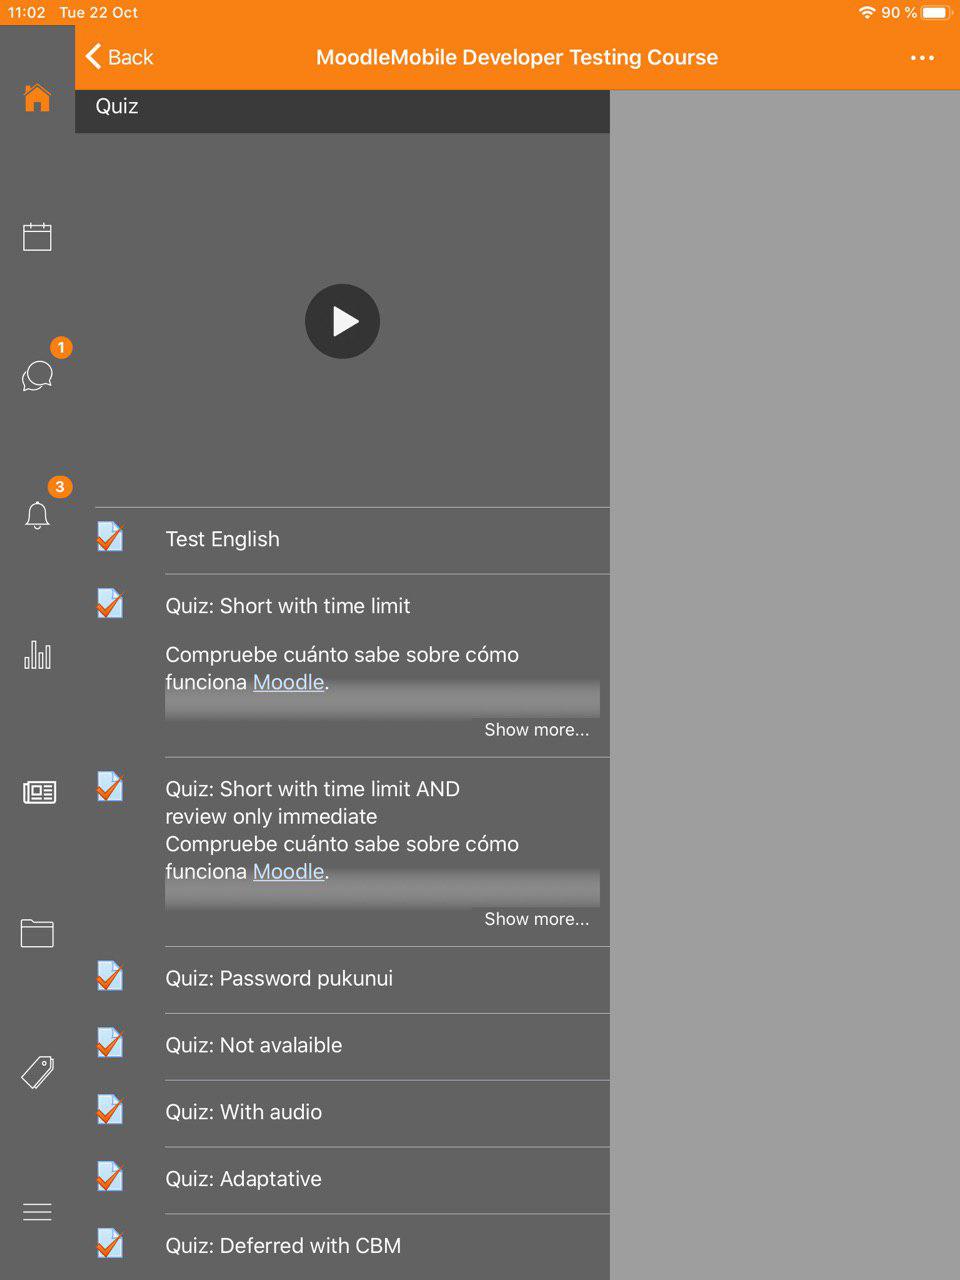
Task: Tap the quiz icon for Password pukunui
Action: [110, 976]
